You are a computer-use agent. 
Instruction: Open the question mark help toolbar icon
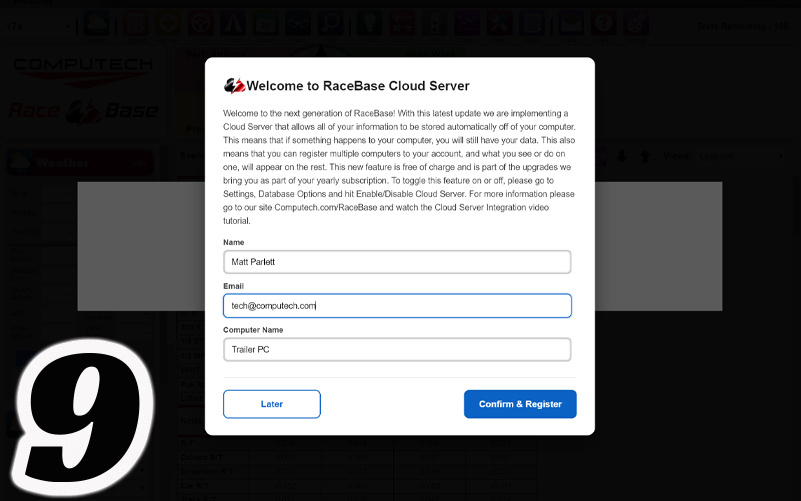(603, 24)
